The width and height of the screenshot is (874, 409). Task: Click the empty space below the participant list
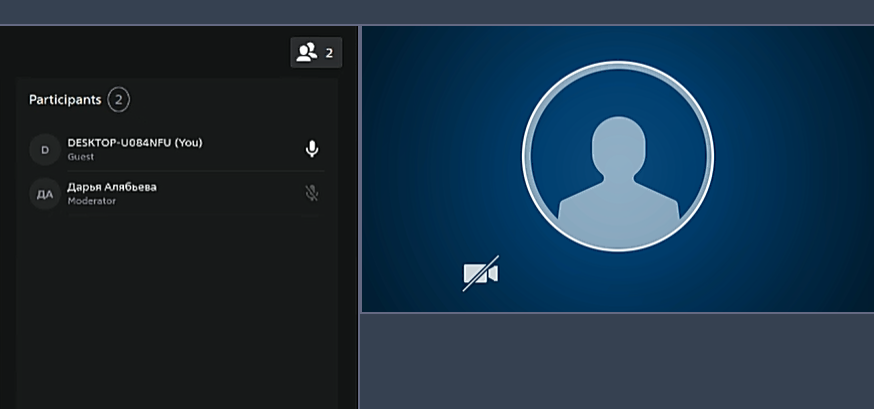coord(176,310)
